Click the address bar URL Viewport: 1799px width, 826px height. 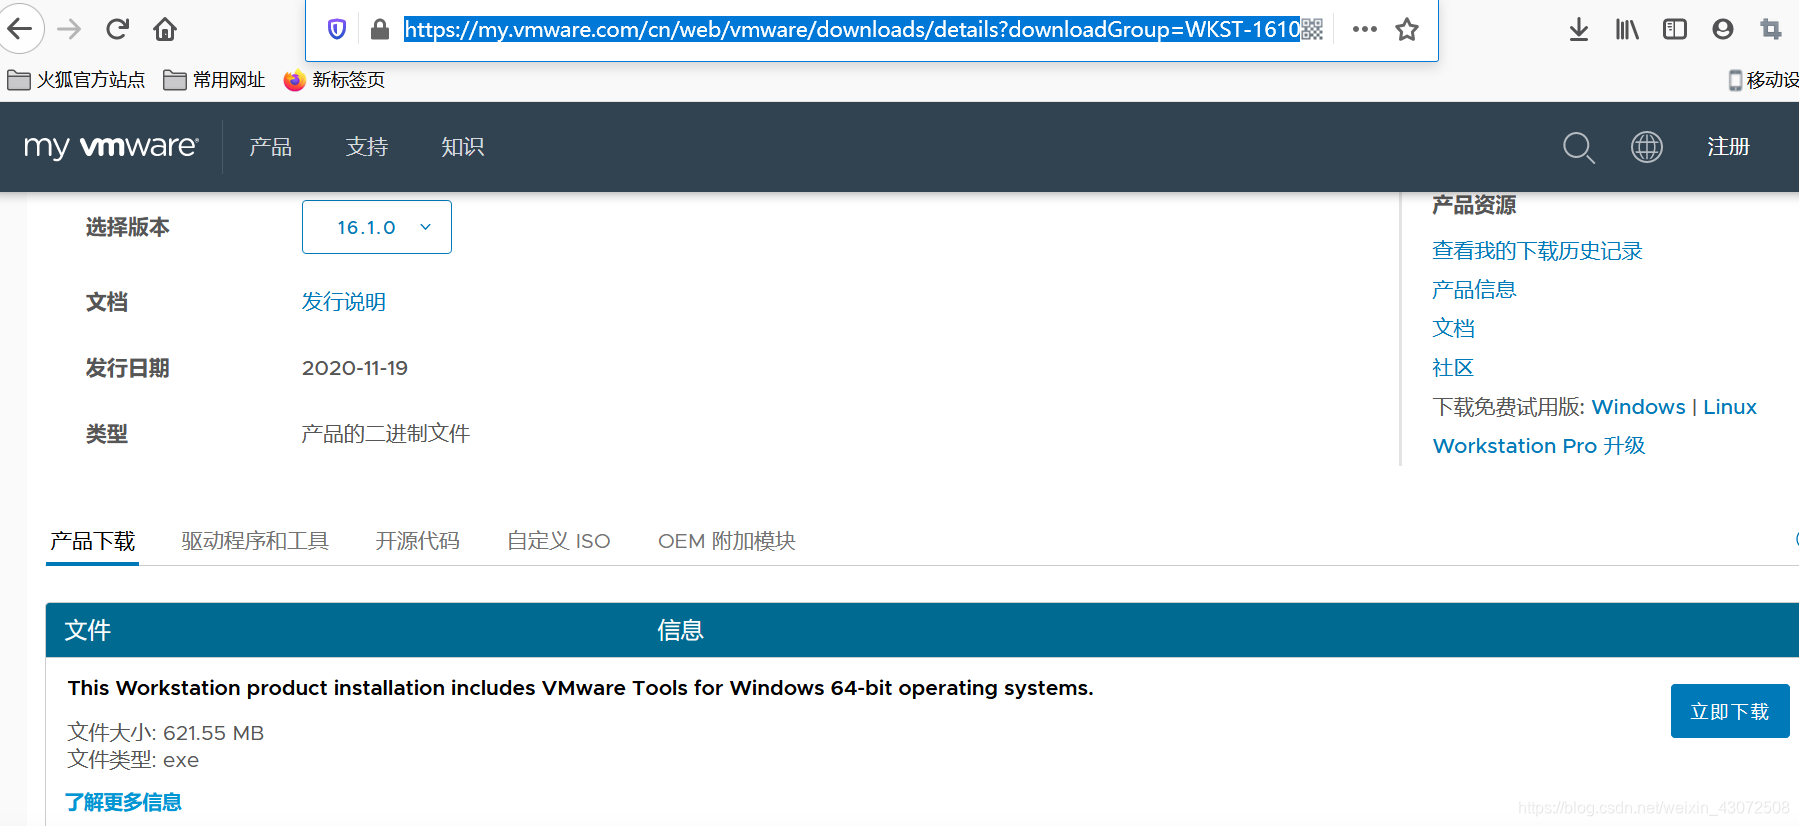852,29
